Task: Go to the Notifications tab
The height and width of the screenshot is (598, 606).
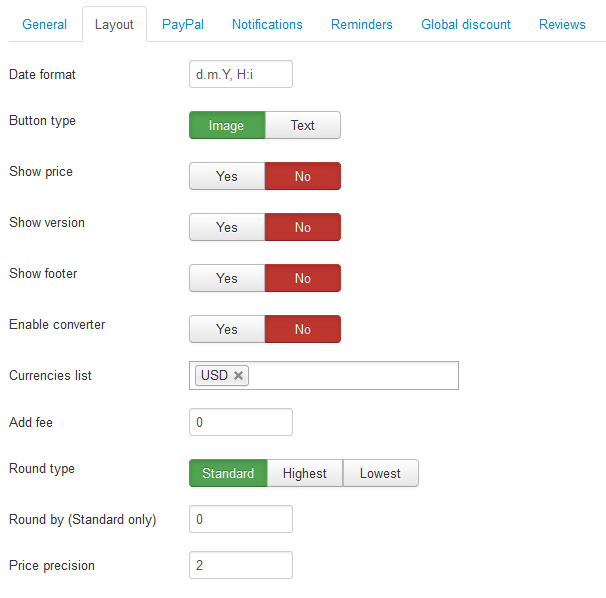Action: point(267,24)
